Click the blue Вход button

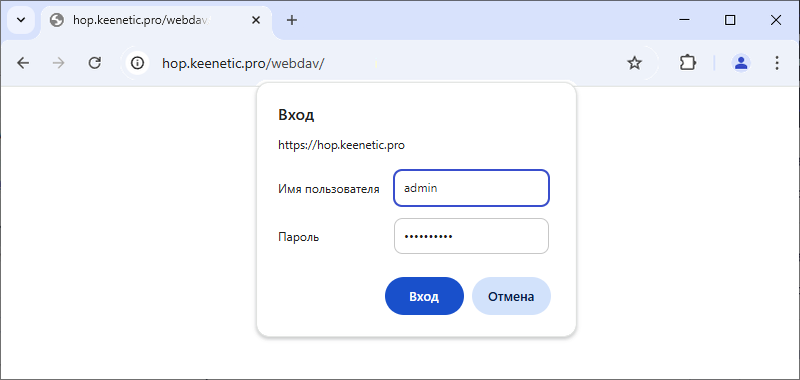(x=424, y=296)
